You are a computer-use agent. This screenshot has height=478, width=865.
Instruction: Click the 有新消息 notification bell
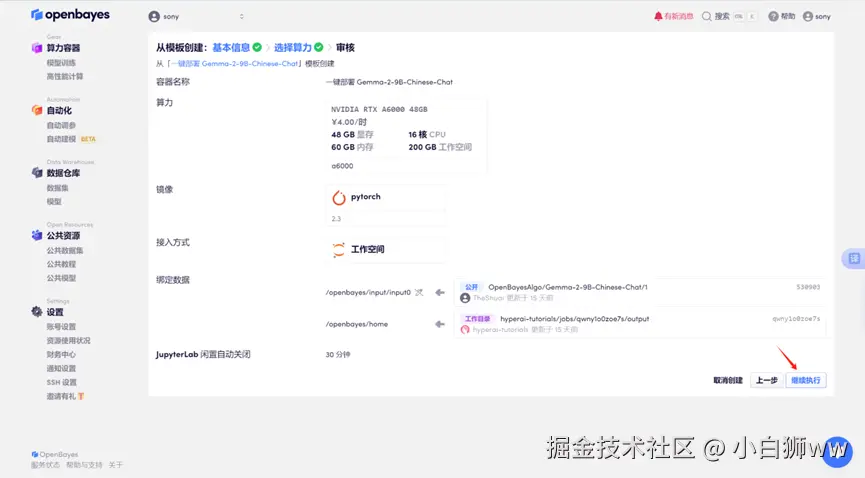pyautogui.click(x=673, y=16)
